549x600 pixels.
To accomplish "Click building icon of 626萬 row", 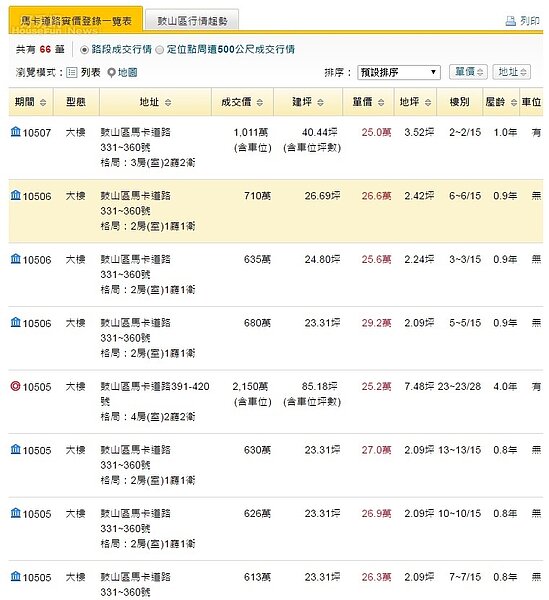I will pyautogui.click(x=16, y=513).
